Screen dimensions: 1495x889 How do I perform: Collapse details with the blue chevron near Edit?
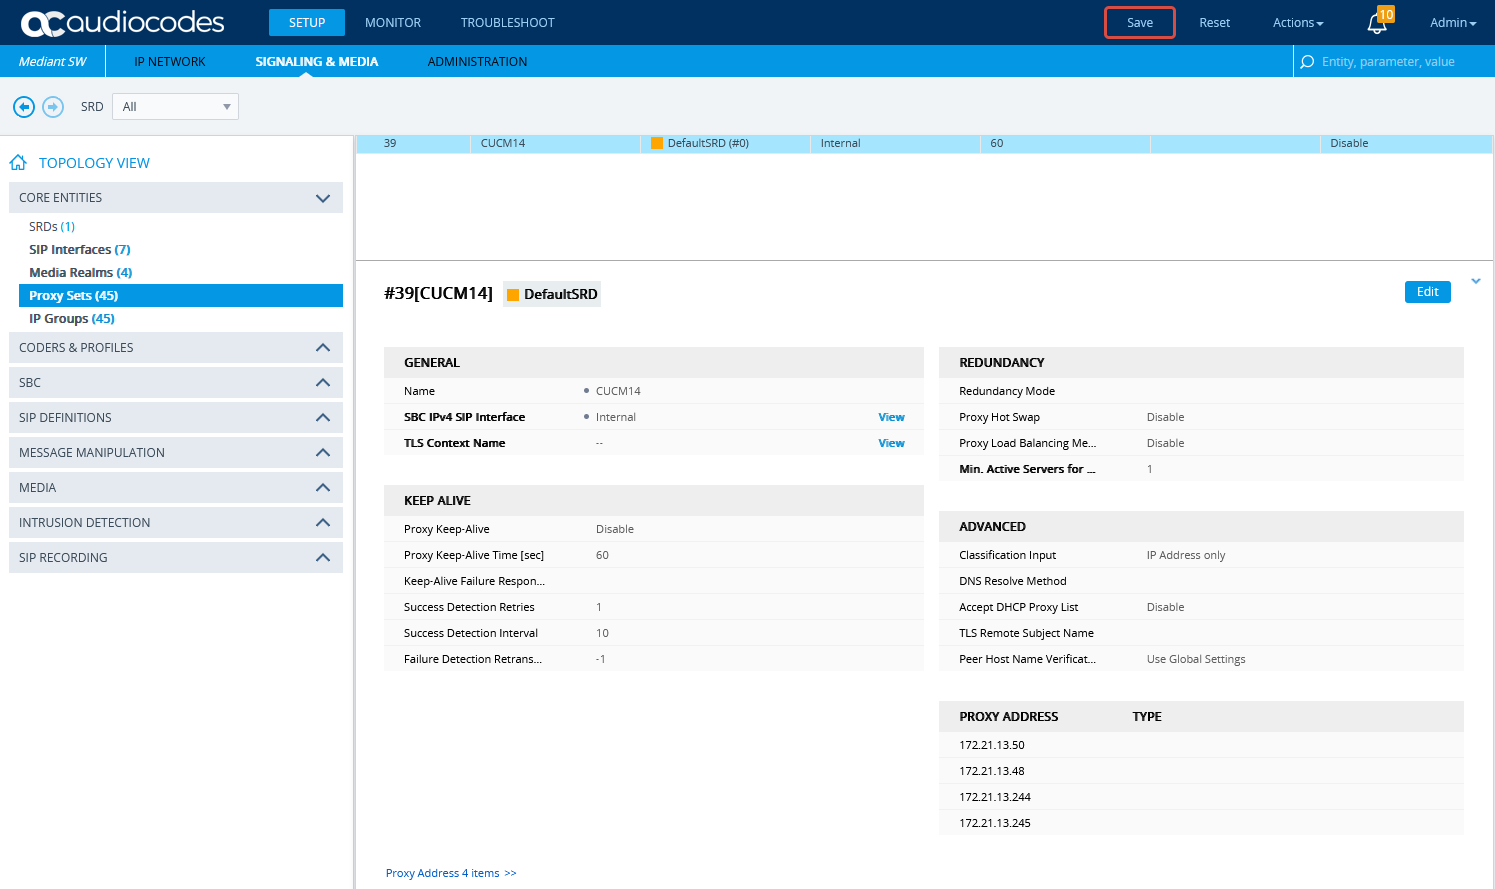click(1475, 281)
